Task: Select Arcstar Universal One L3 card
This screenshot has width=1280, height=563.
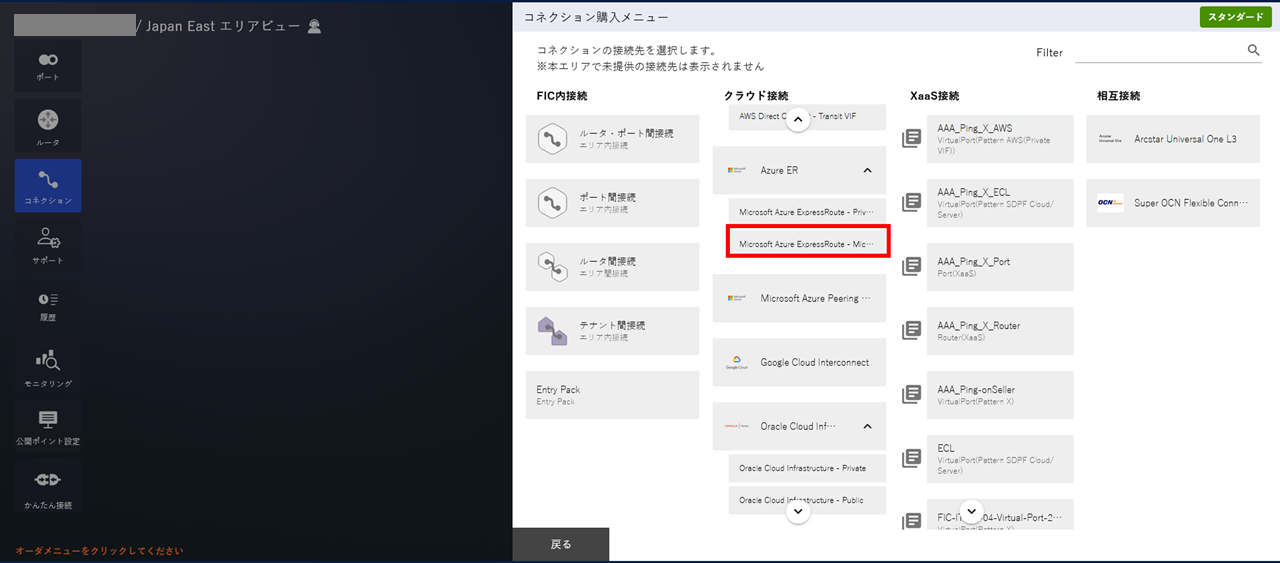Action: click(1173, 139)
